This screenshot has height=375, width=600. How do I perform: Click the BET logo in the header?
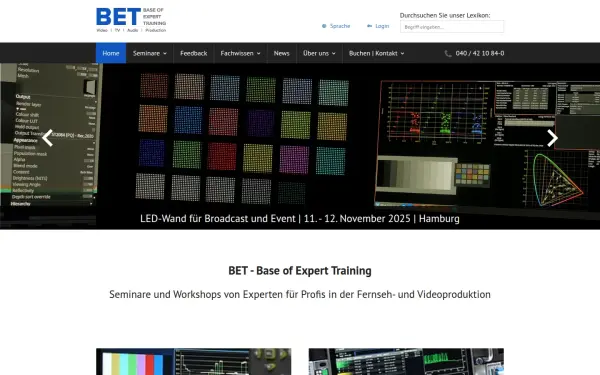pyautogui.click(x=131, y=20)
